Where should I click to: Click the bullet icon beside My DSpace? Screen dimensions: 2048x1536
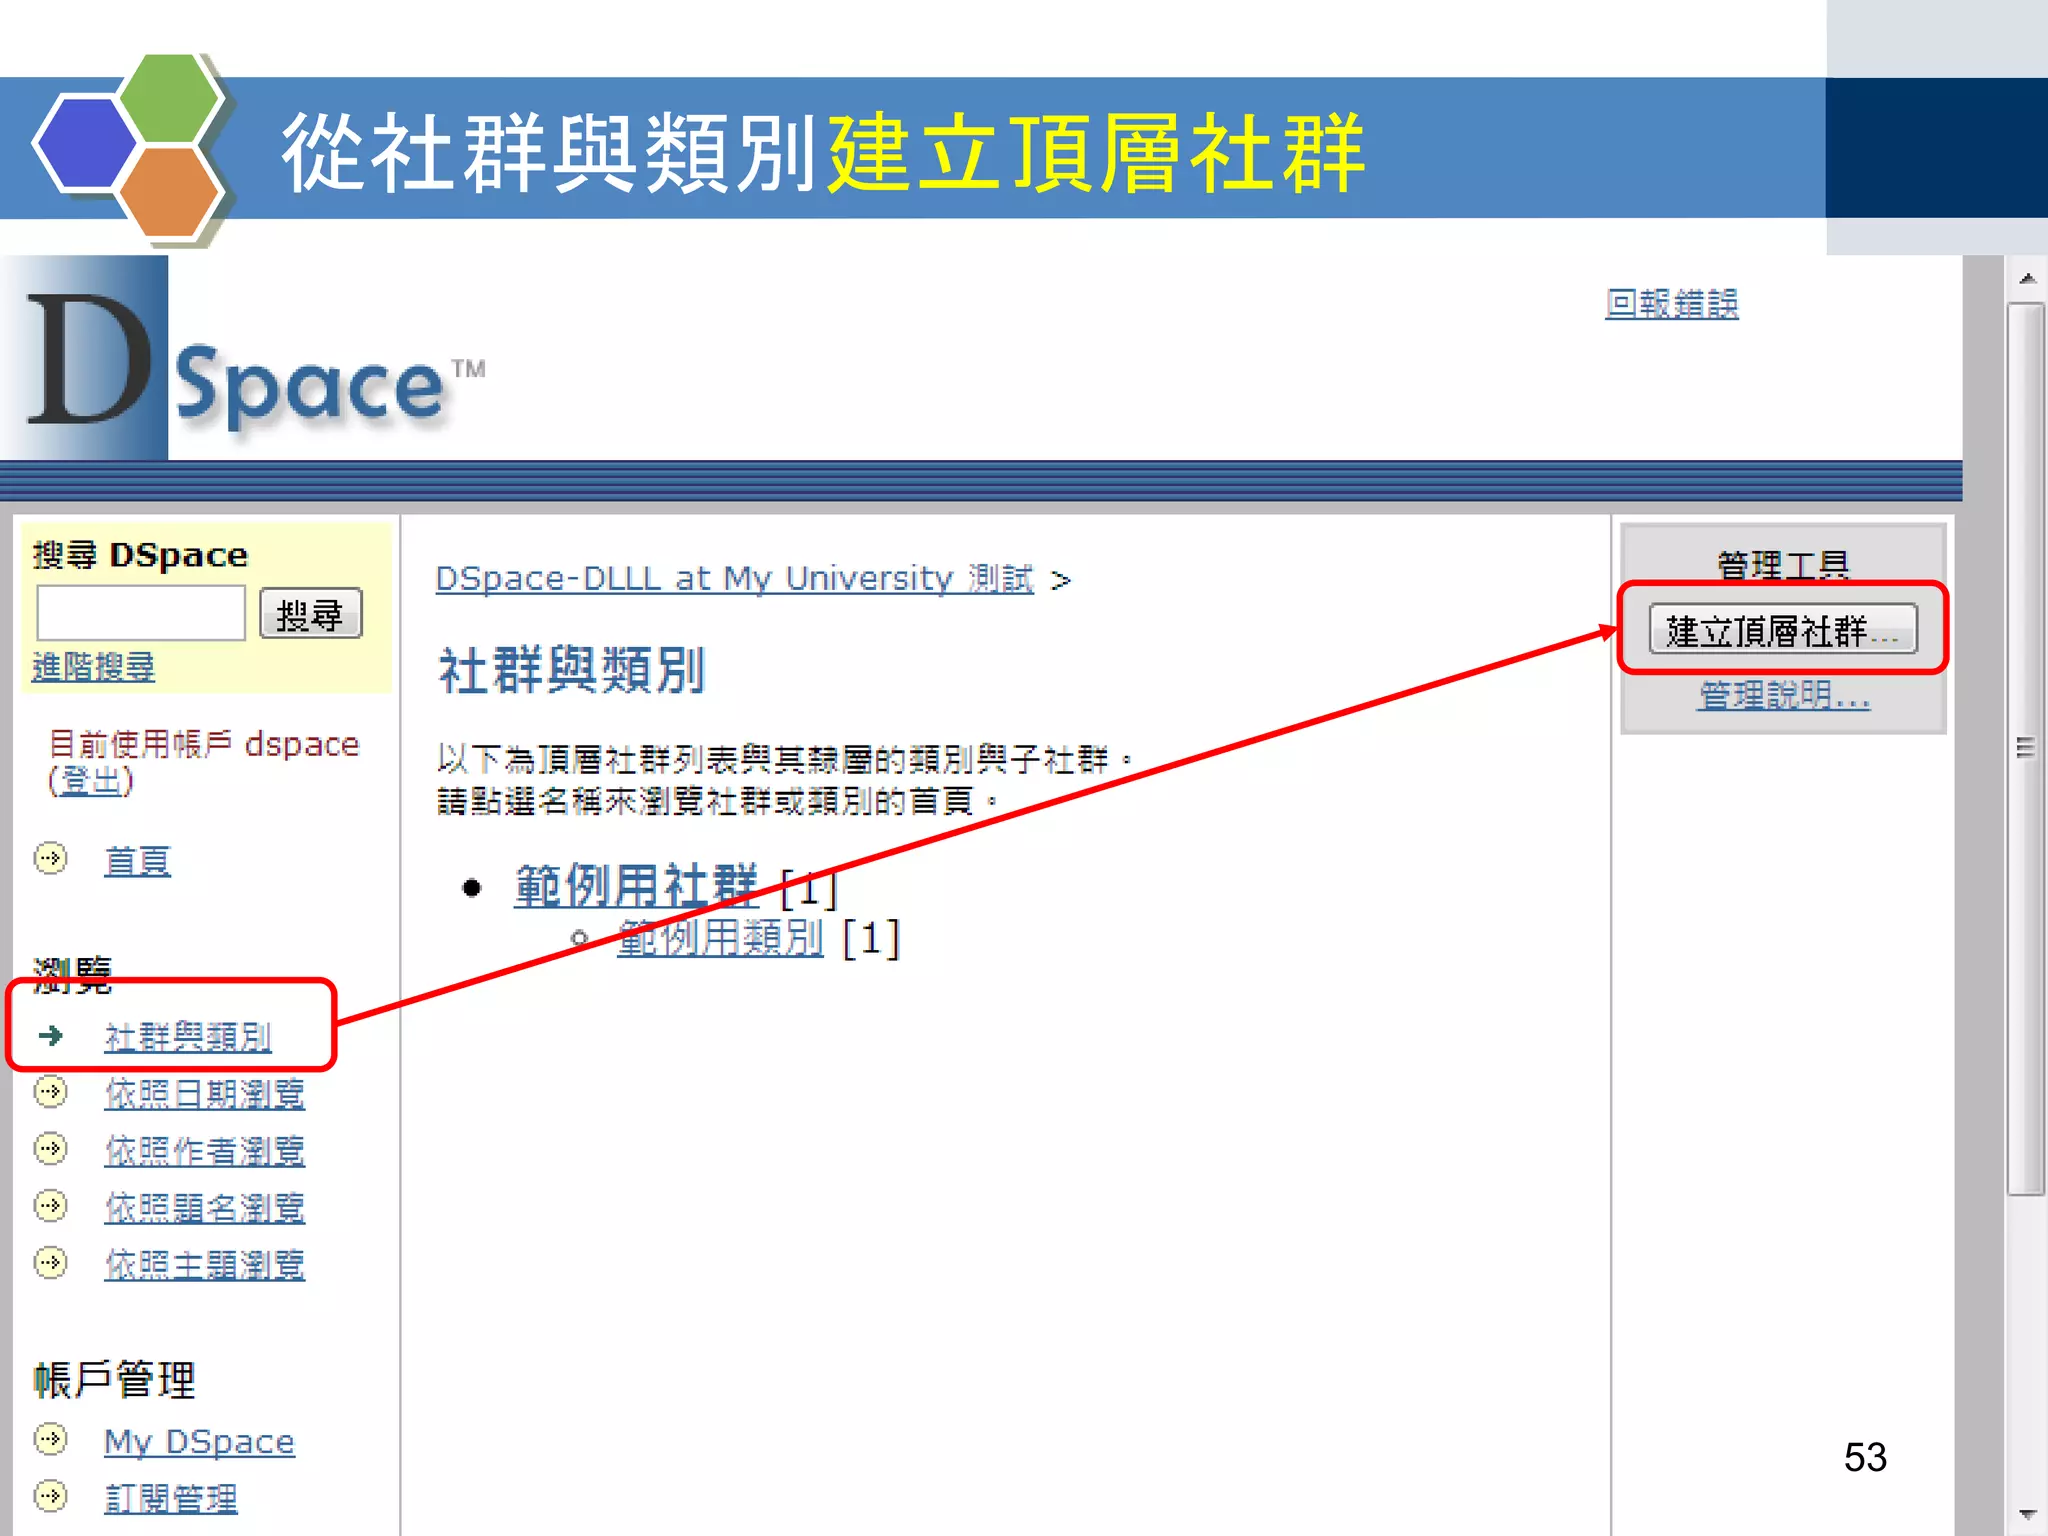pyautogui.click(x=51, y=1439)
